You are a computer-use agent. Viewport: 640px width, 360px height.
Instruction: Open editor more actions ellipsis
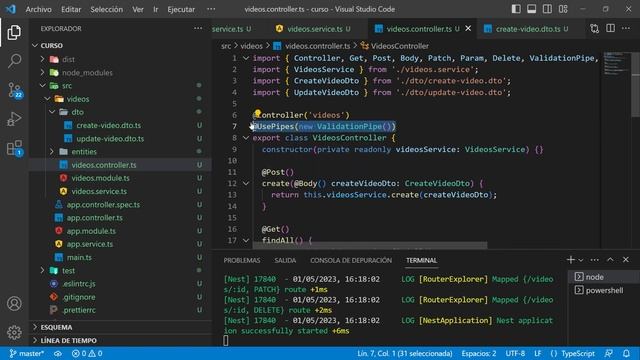(x=626, y=28)
